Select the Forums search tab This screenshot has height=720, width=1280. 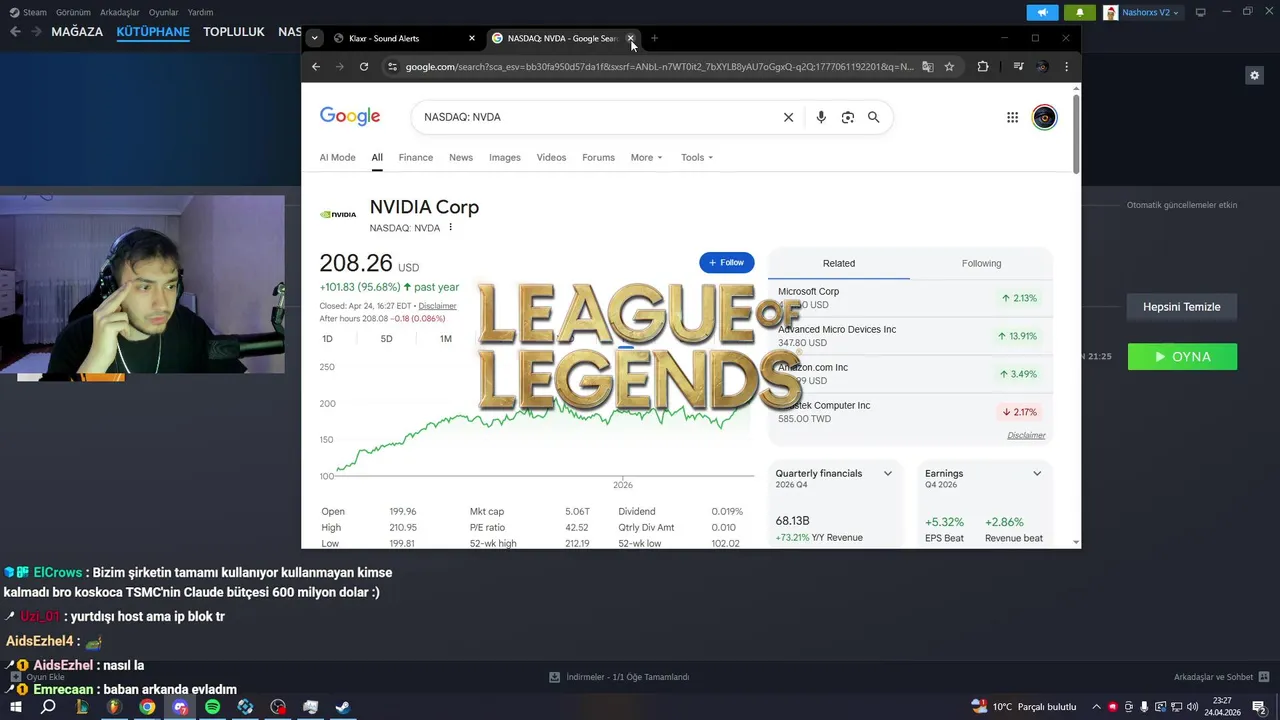click(x=598, y=157)
